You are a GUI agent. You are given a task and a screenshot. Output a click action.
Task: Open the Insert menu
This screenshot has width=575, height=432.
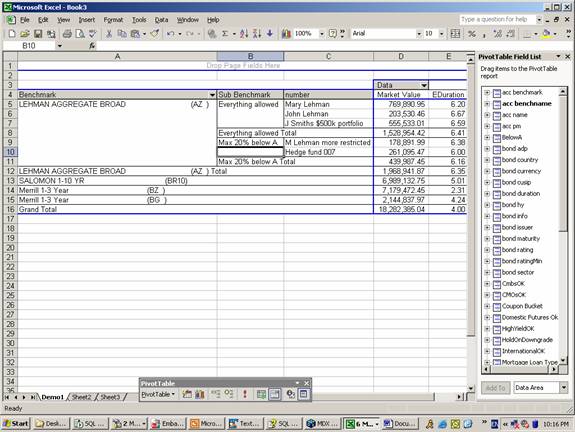pyautogui.click(x=87, y=20)
